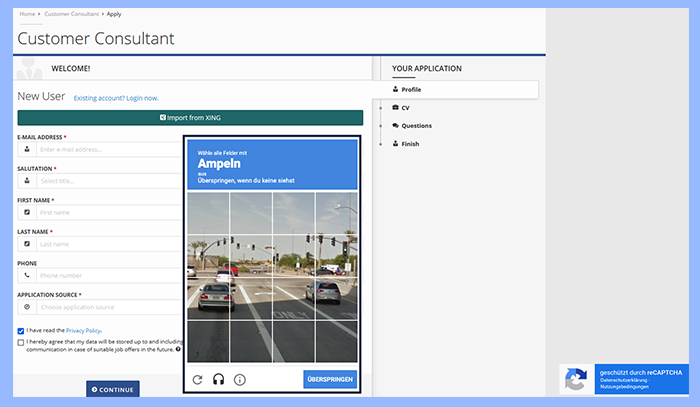Viewport: 700px width, 407px height.
Task: Click the Continue button
Action: 113,389
